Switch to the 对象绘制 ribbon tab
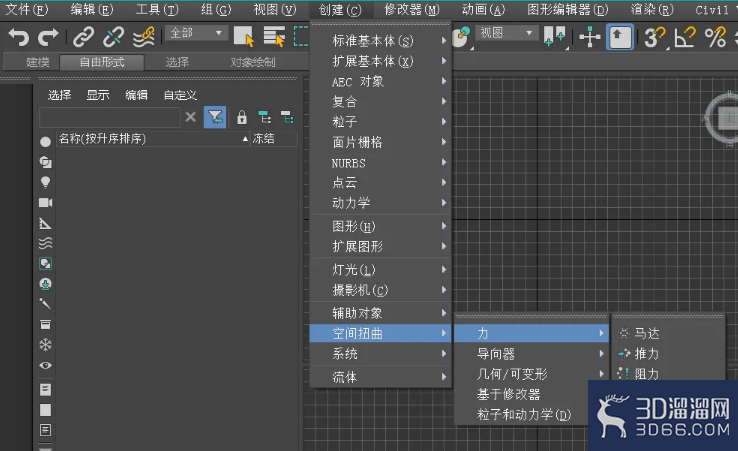Screen dimensions: 738x451 click(x=253, y=62)
